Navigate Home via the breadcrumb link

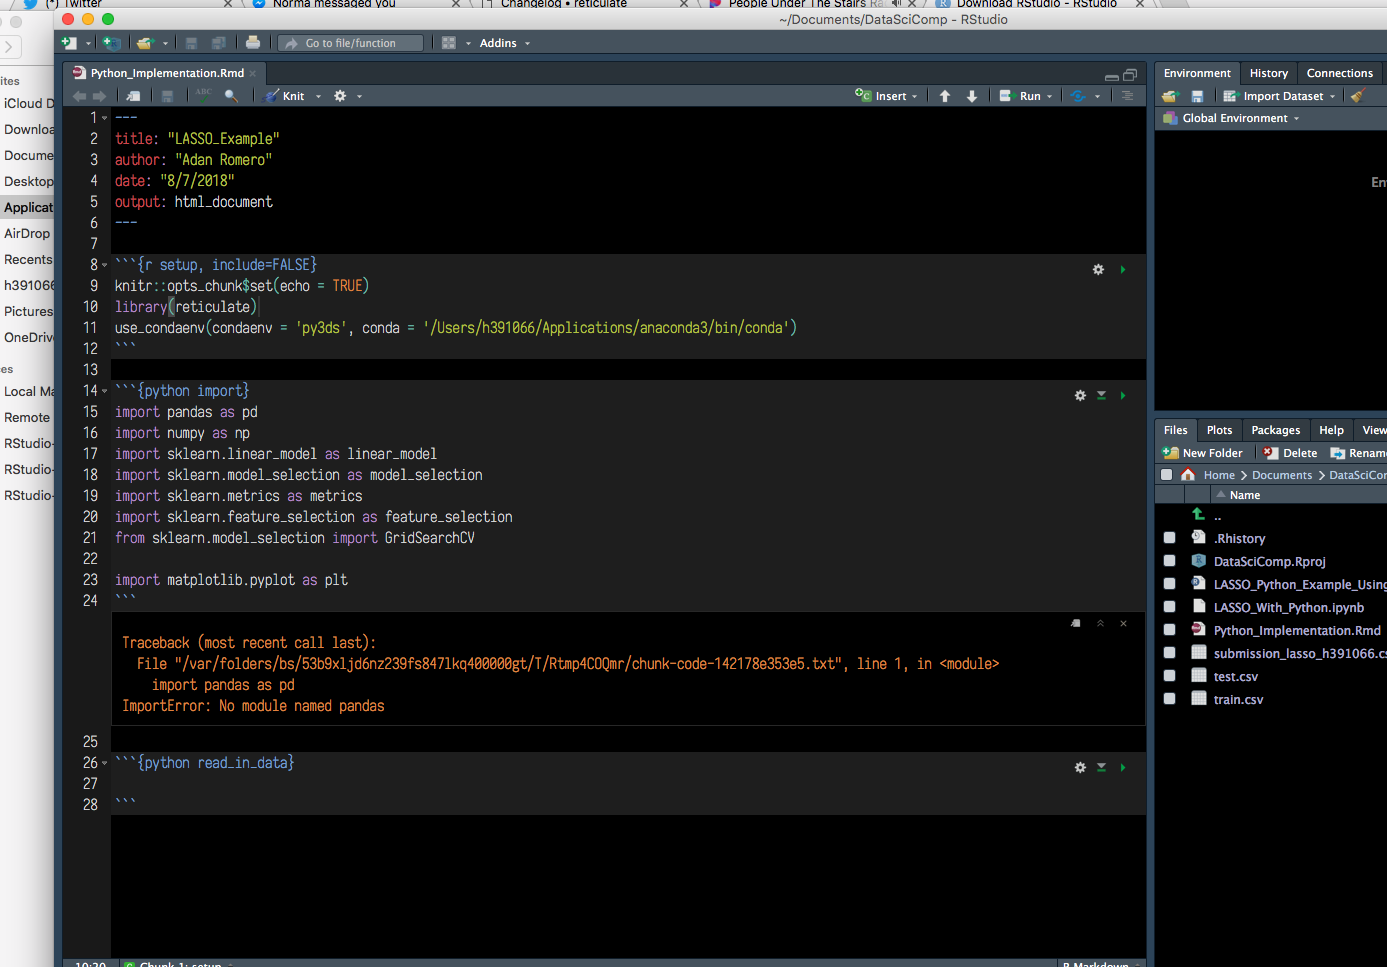(1219, 474)
